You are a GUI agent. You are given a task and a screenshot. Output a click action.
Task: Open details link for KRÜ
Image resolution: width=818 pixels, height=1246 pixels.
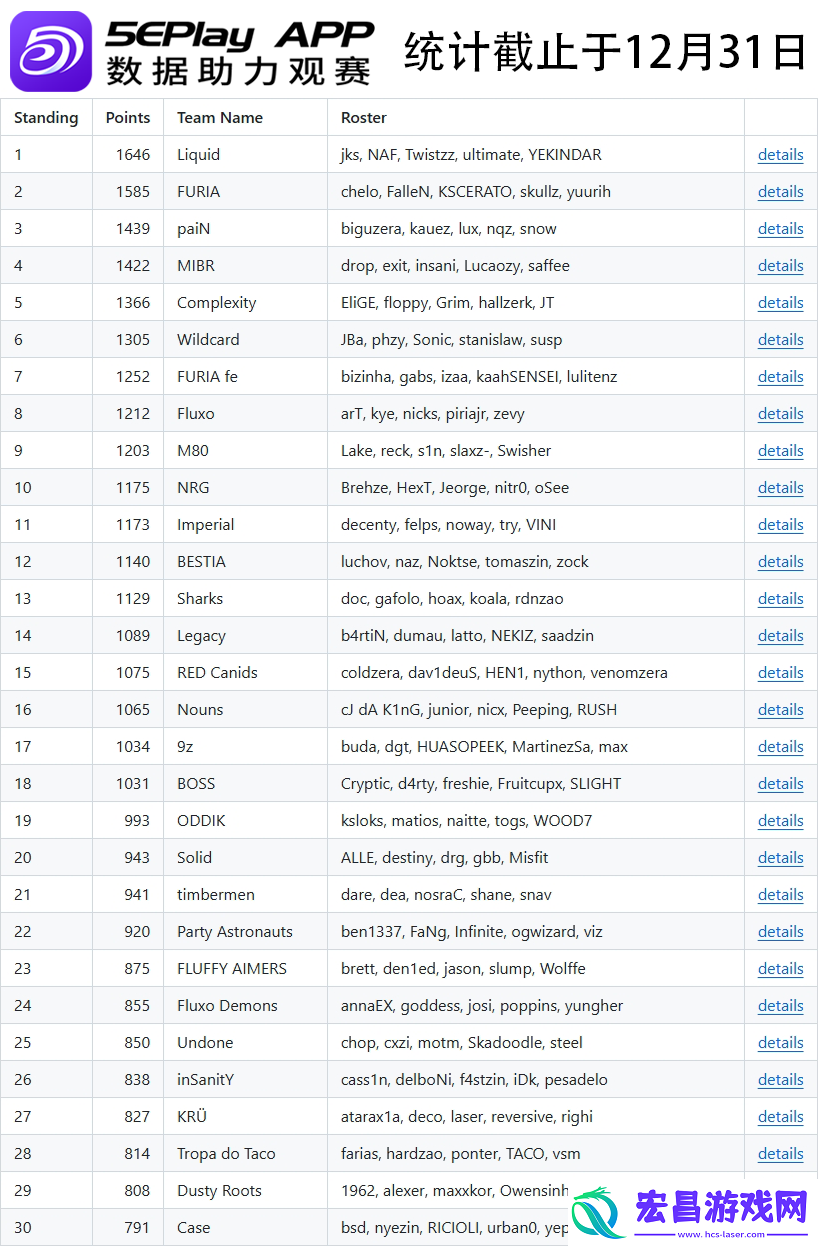click(780, 1117)
